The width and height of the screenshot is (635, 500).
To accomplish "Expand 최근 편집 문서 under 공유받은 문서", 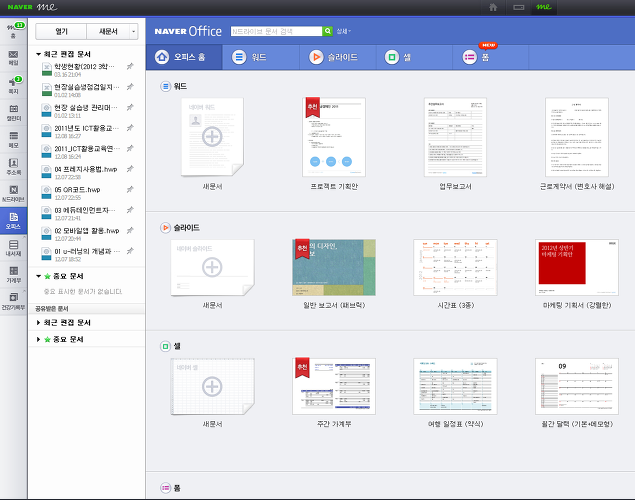I will point(38,323).
